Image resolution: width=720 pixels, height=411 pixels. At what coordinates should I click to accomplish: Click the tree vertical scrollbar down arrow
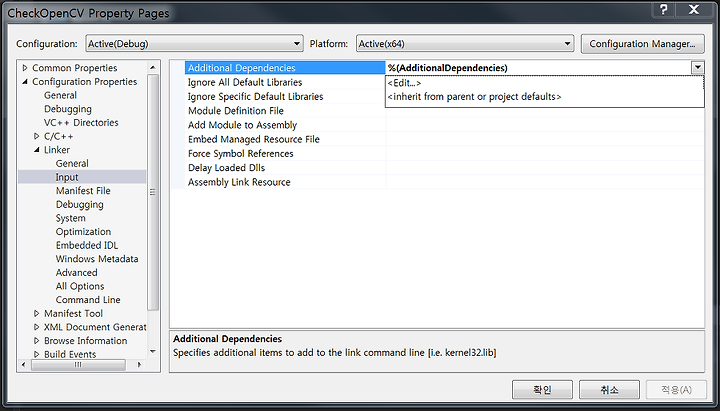(x=153, y=352)
